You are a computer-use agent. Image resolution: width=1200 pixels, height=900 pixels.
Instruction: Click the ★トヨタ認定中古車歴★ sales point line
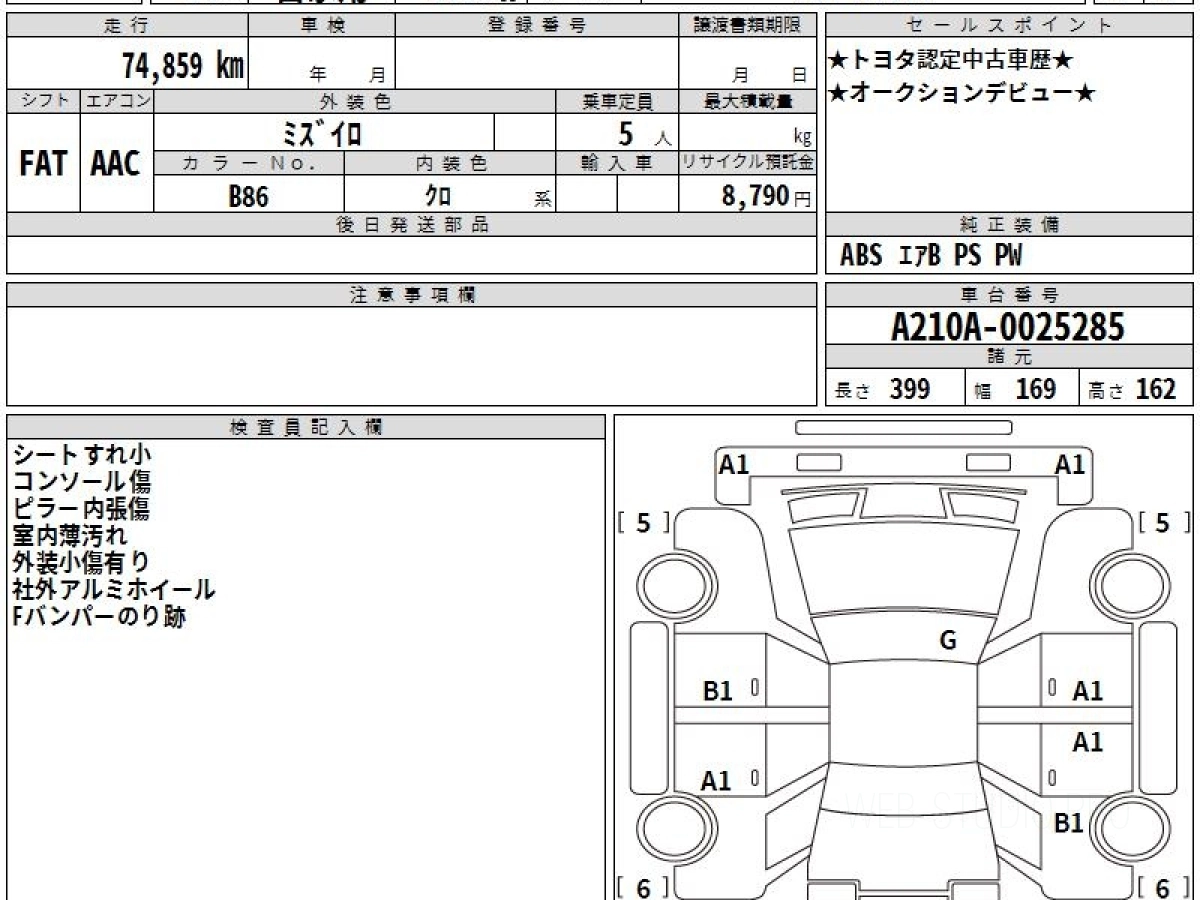(x=951, y=60)
